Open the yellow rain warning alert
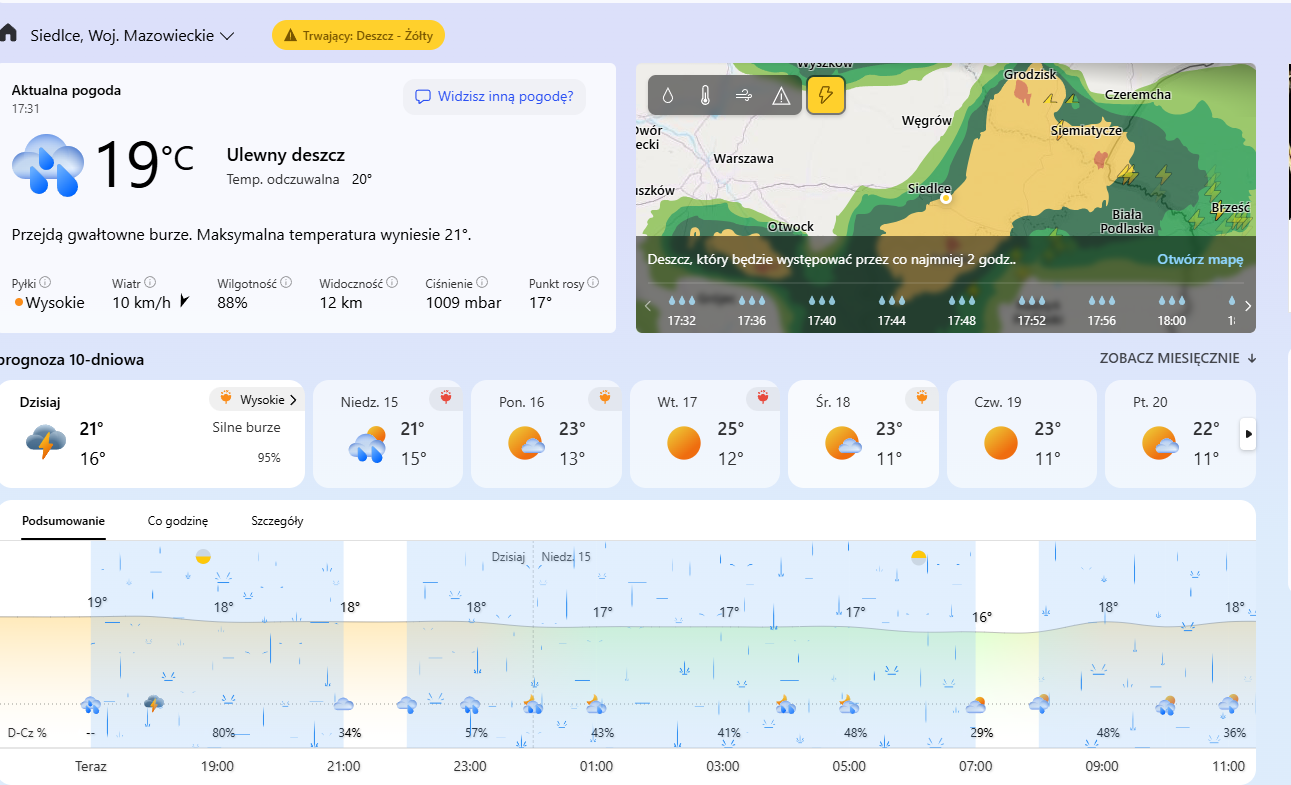The image size is (1291, 785). tap(358, 35)
